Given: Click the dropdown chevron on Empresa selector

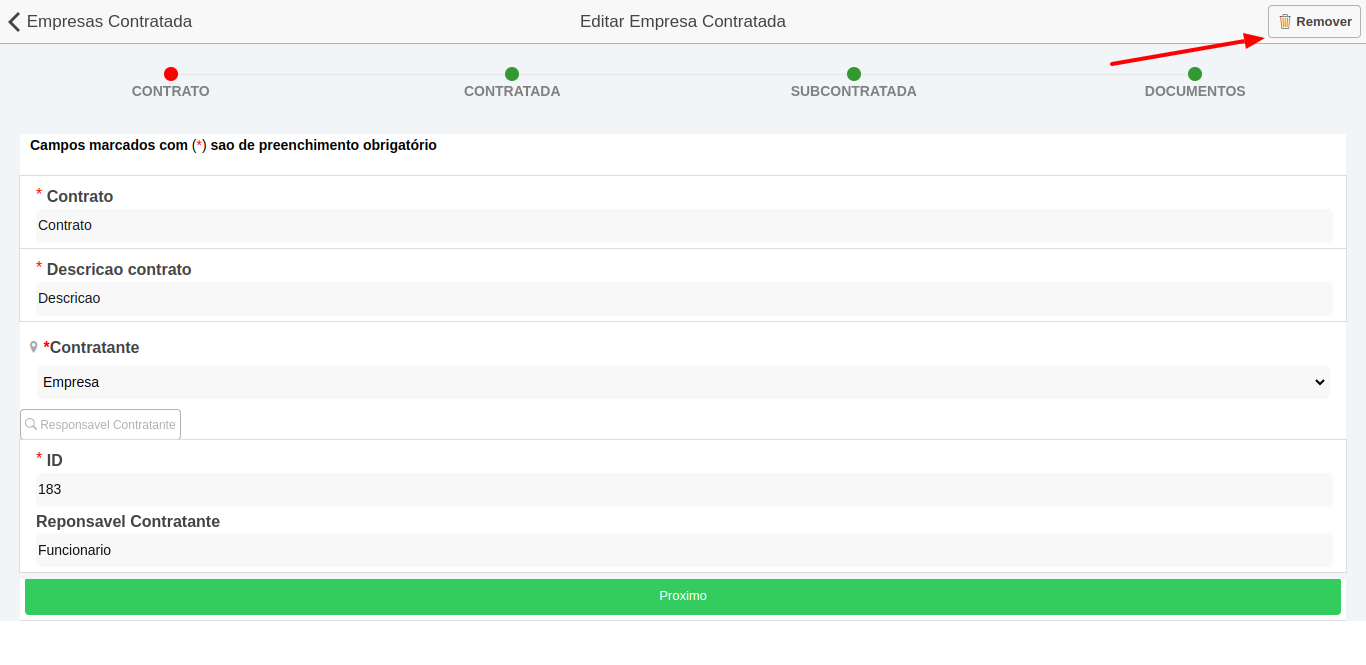Looking at the screenshot, I should 1321,382.
